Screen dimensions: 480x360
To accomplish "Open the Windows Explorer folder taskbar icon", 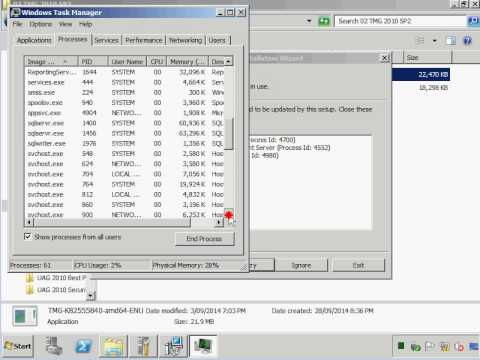I will coord(113,346).
